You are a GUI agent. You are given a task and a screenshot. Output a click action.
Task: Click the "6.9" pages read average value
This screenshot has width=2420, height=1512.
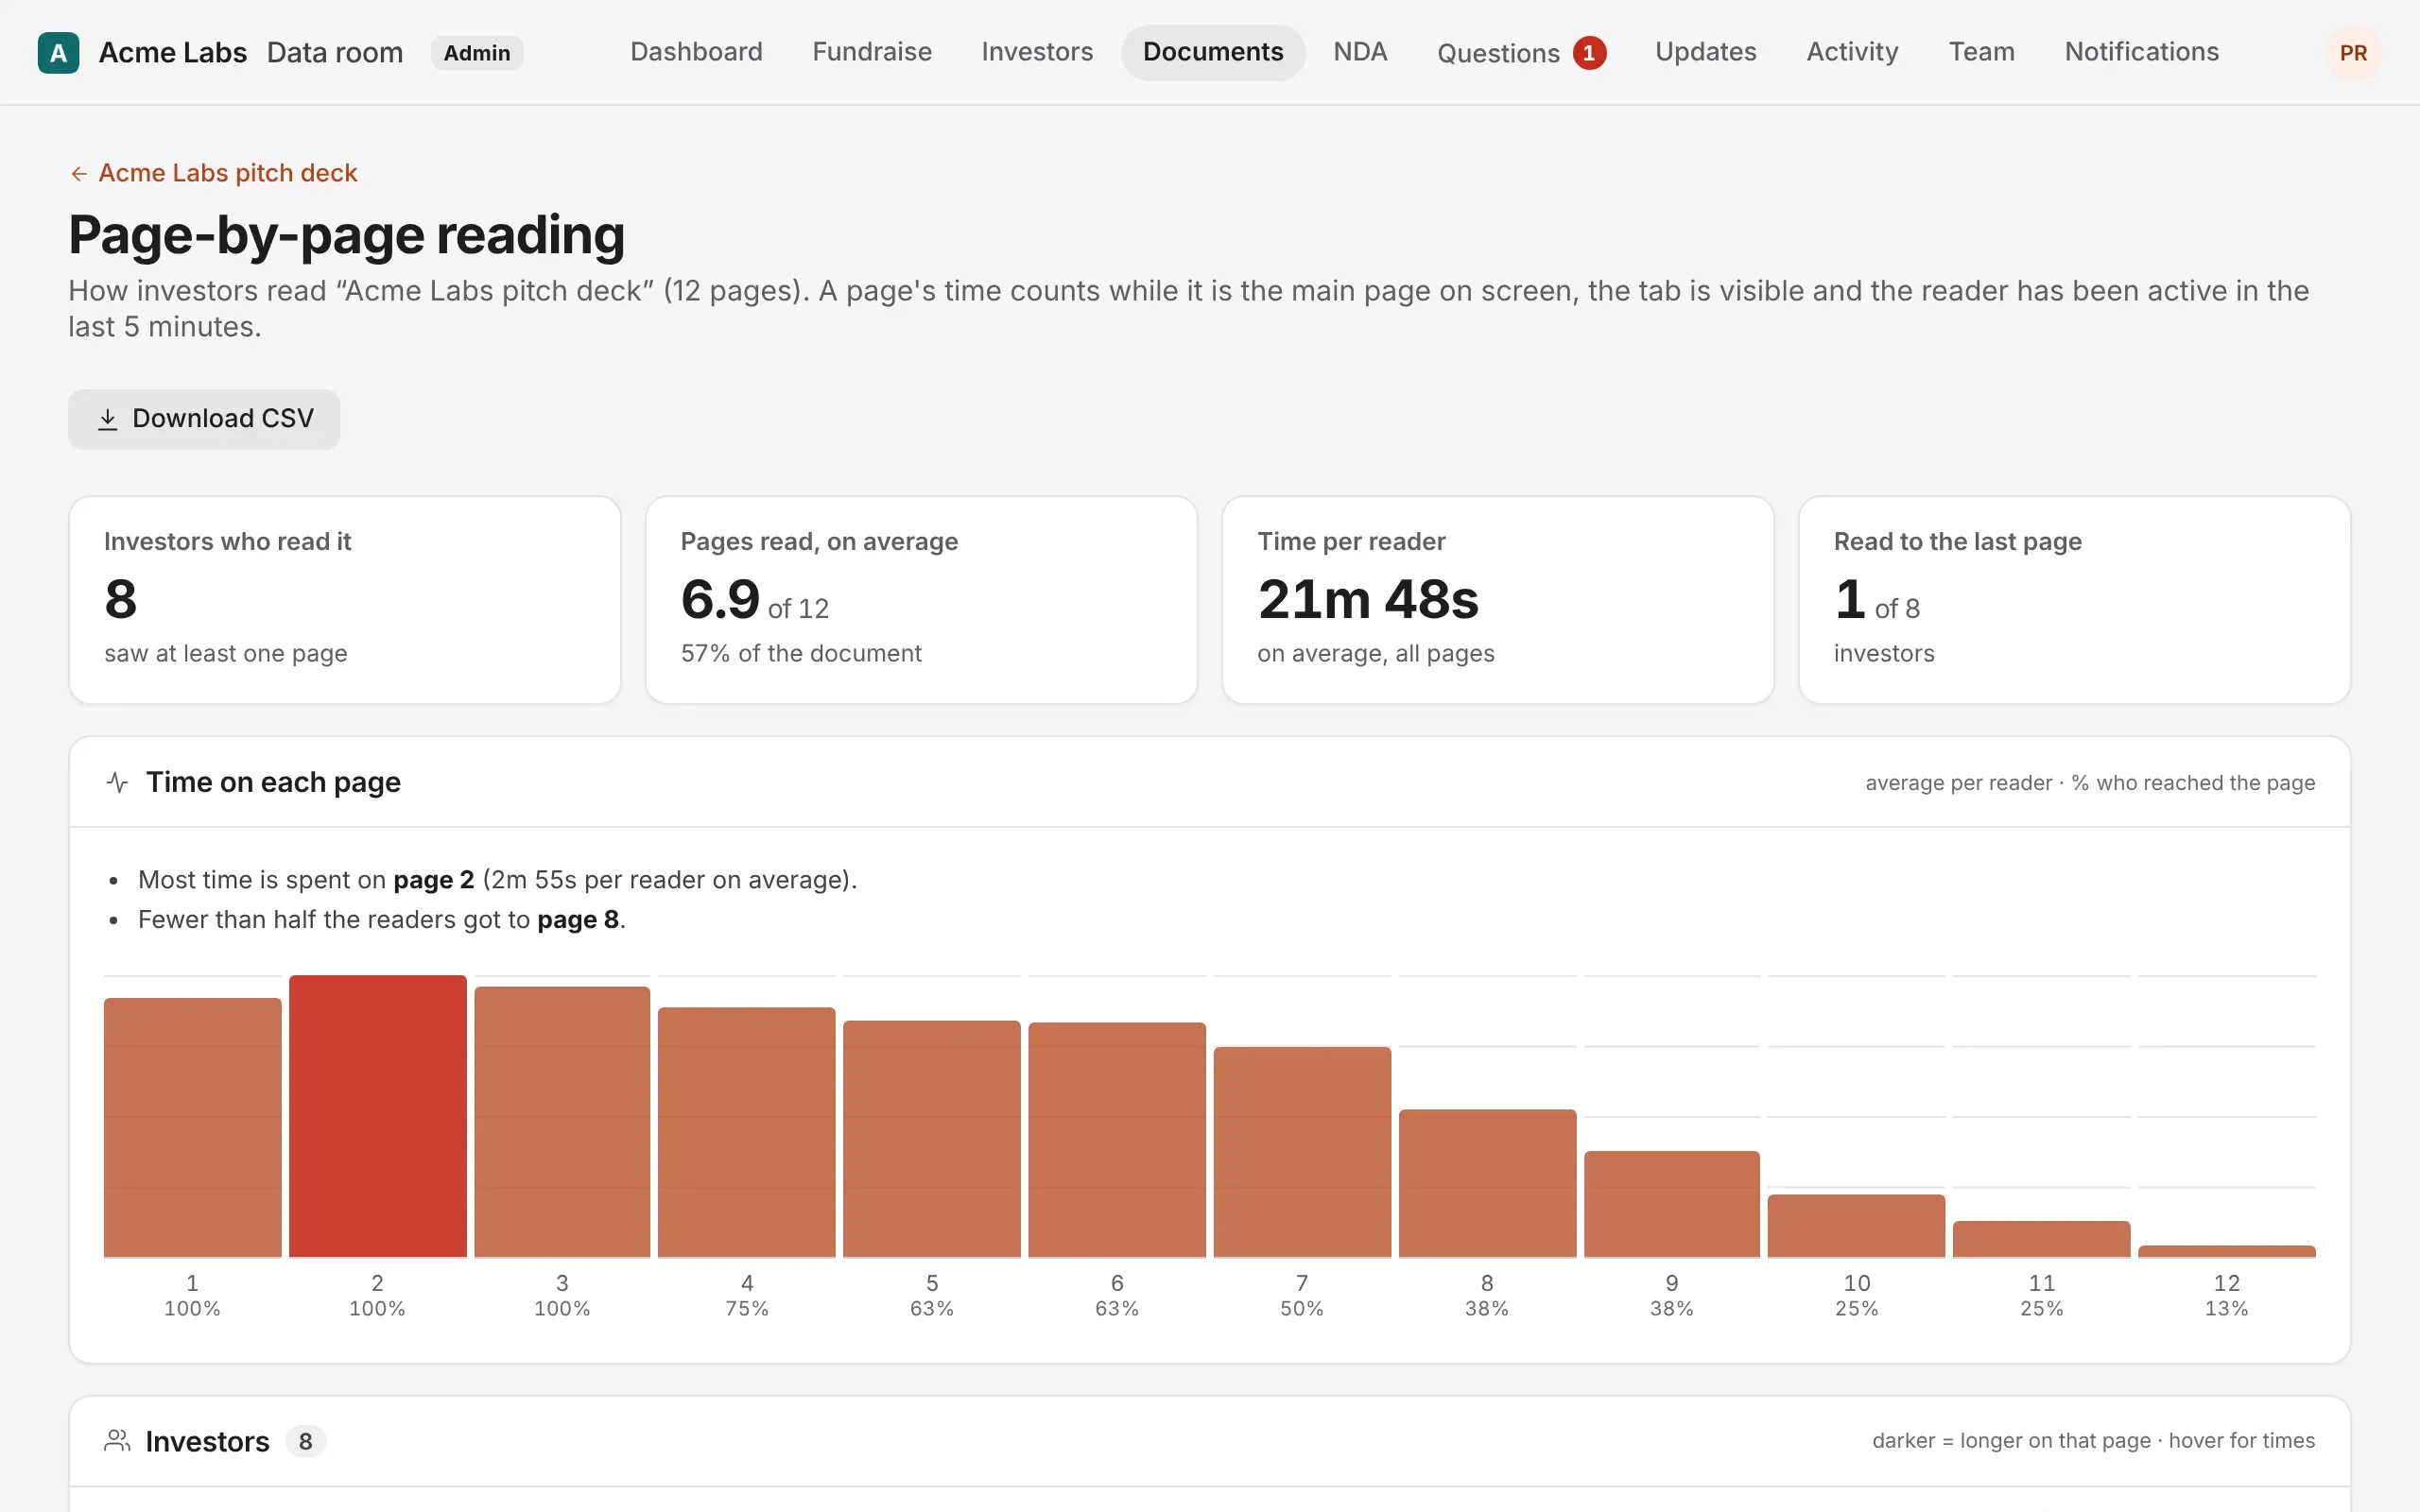pyautogui.click(x=720, y=599)
